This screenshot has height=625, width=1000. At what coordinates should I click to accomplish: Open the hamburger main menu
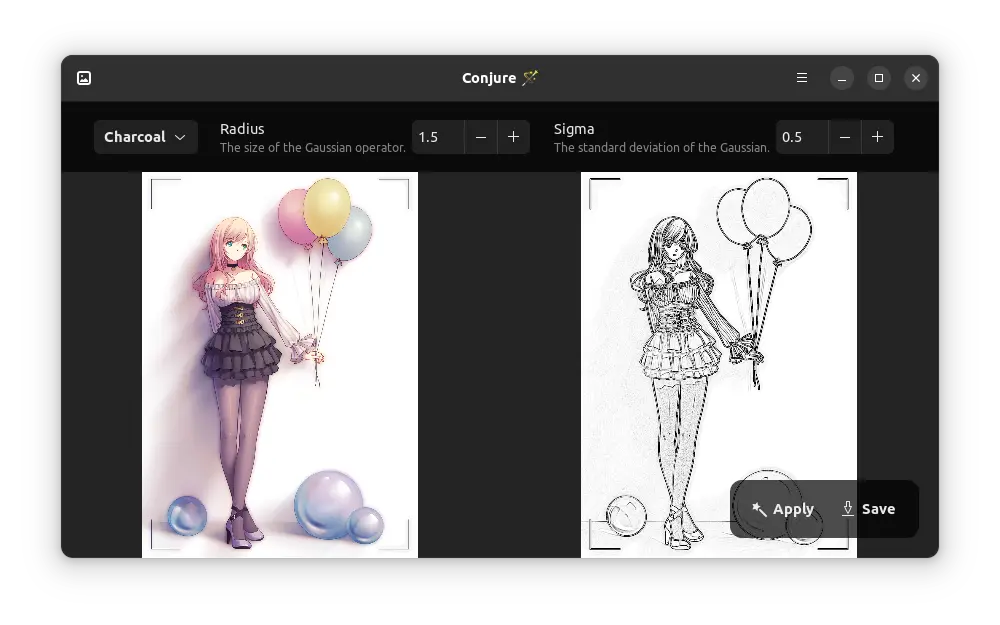click(x=802, y=78)
